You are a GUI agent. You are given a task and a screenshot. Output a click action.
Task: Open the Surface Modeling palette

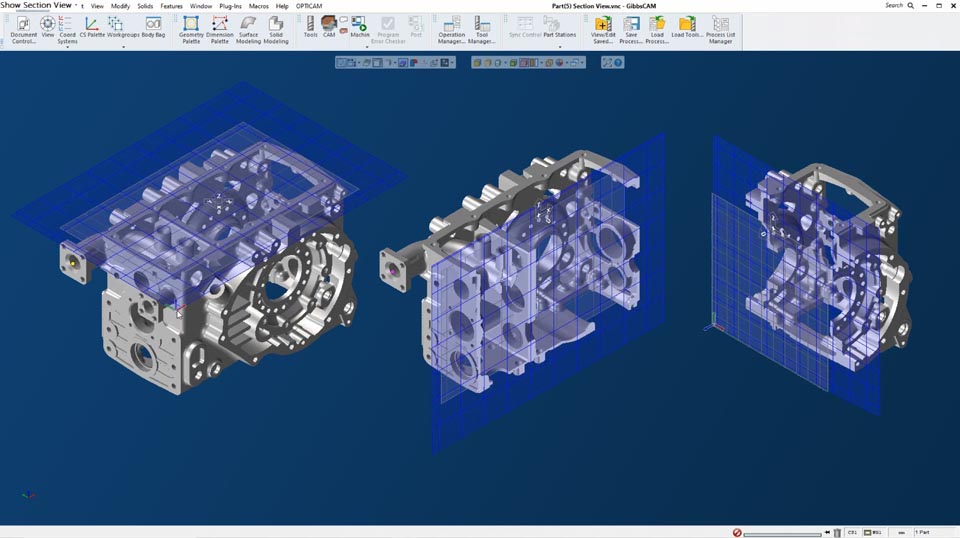pyautogui.click(x=248, y=28)
